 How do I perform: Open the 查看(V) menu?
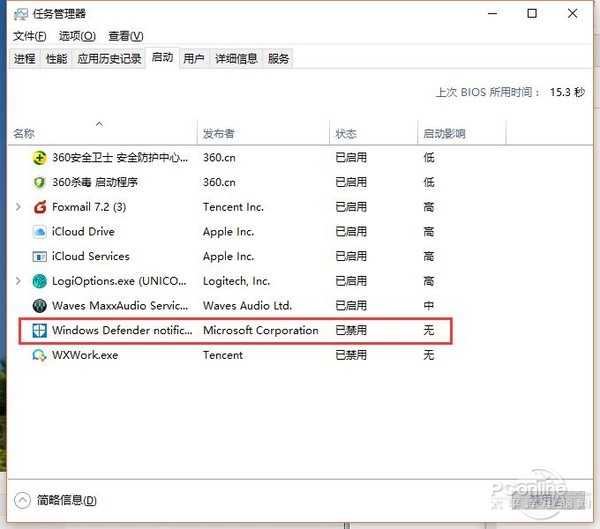[126, 36]
